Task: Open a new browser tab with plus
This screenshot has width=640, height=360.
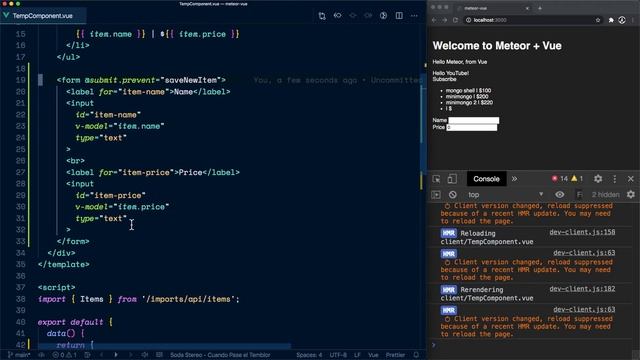Action: pos(540,8)
